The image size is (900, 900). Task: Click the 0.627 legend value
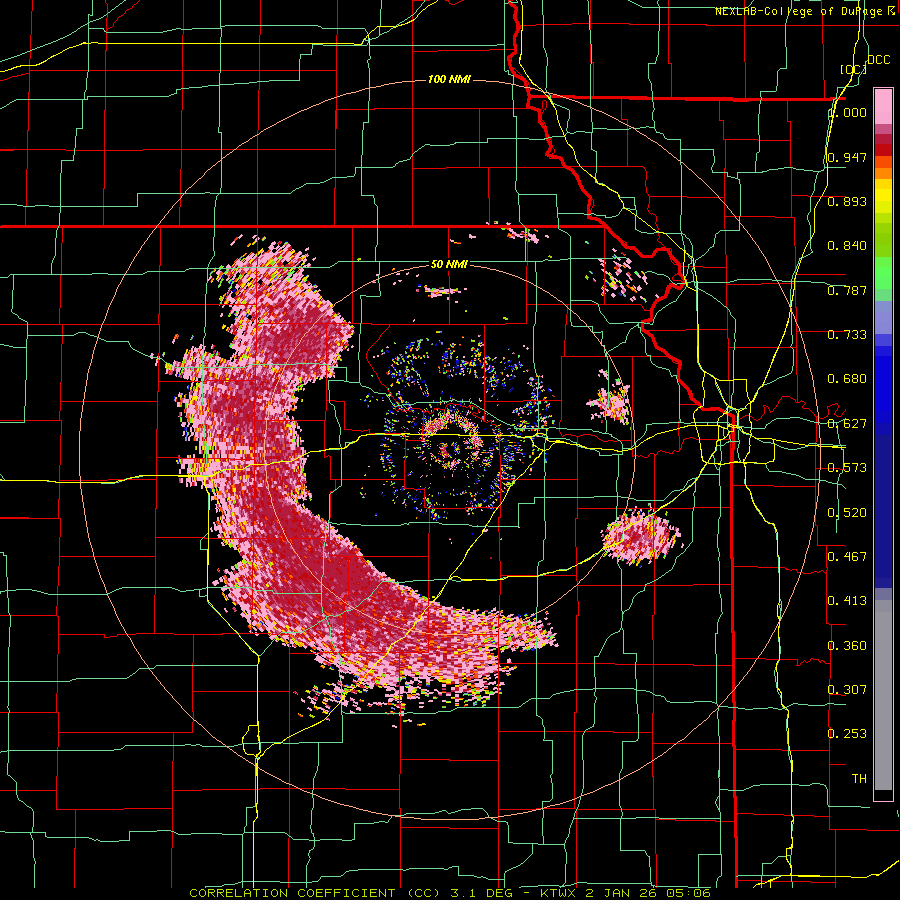(x=847, y=424)
